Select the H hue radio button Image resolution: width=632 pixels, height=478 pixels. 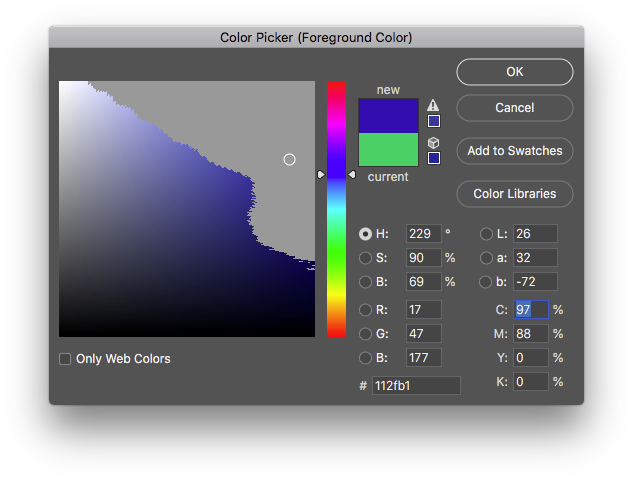[366, 234]
